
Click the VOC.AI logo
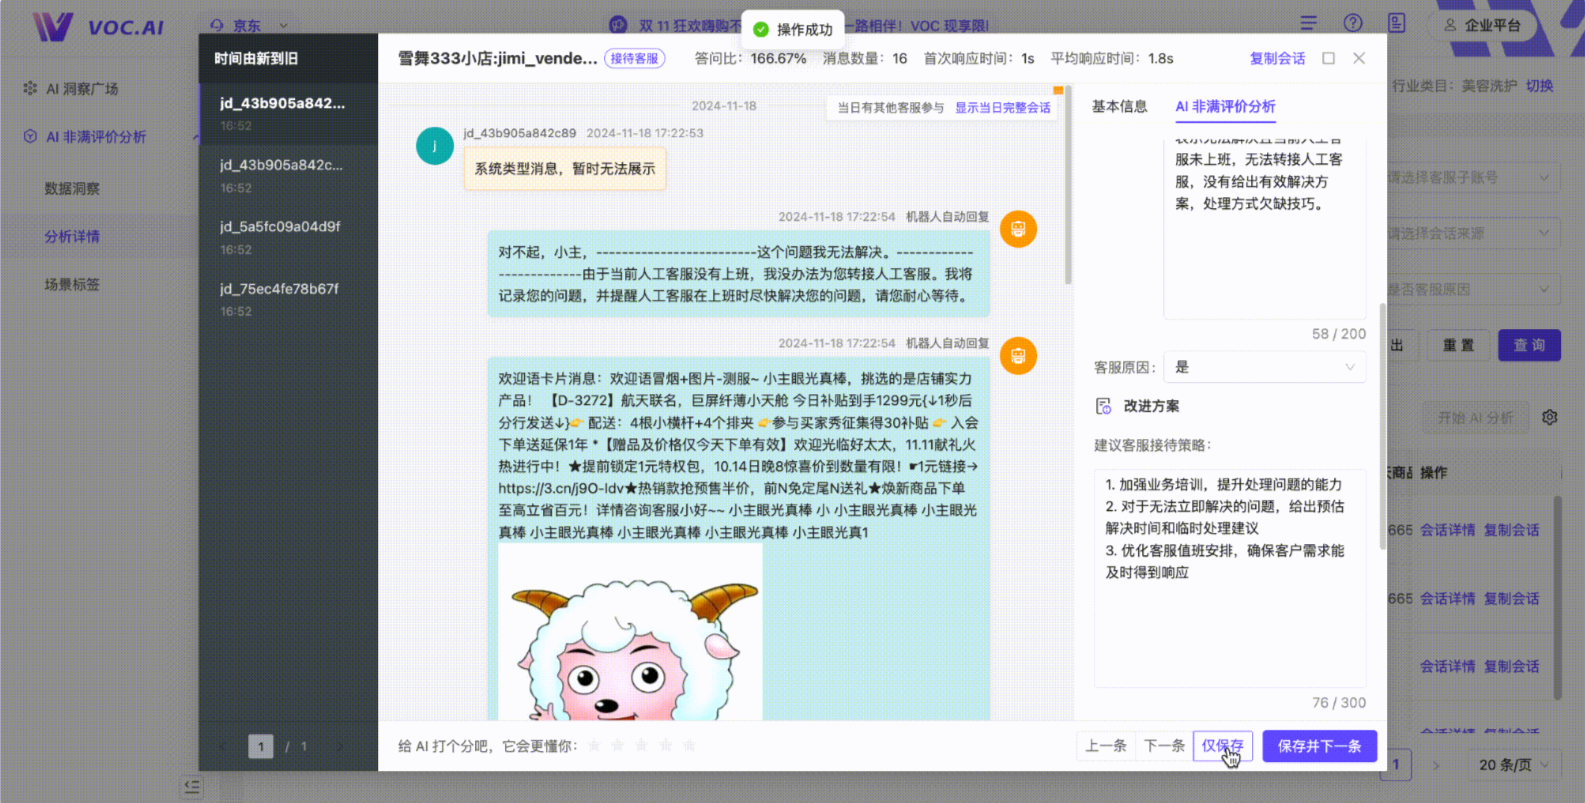coord(98,26)
